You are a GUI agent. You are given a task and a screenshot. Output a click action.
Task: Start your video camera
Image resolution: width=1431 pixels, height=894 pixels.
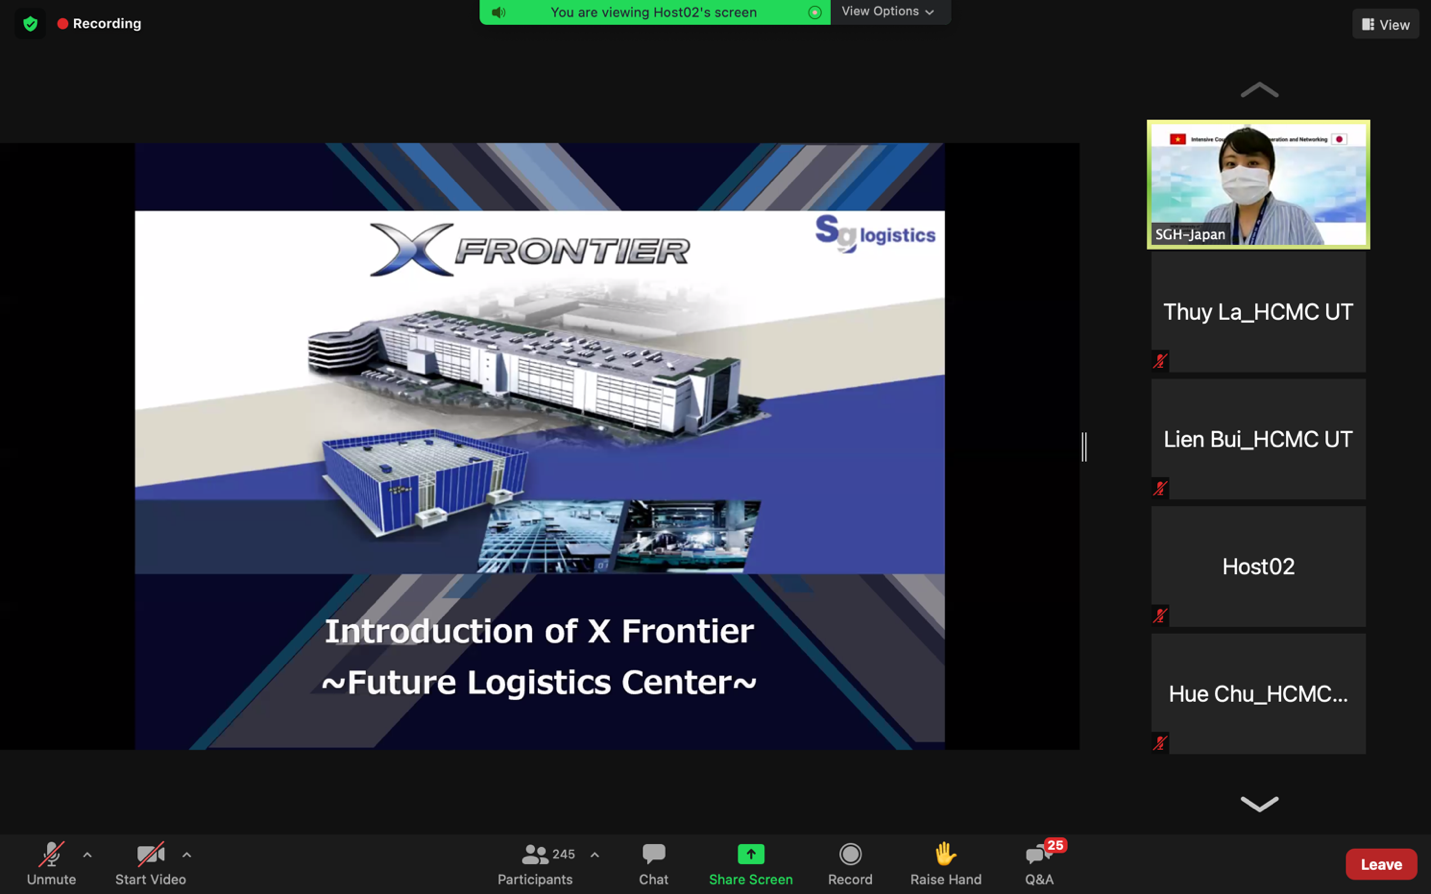click(x=150, y=863)
